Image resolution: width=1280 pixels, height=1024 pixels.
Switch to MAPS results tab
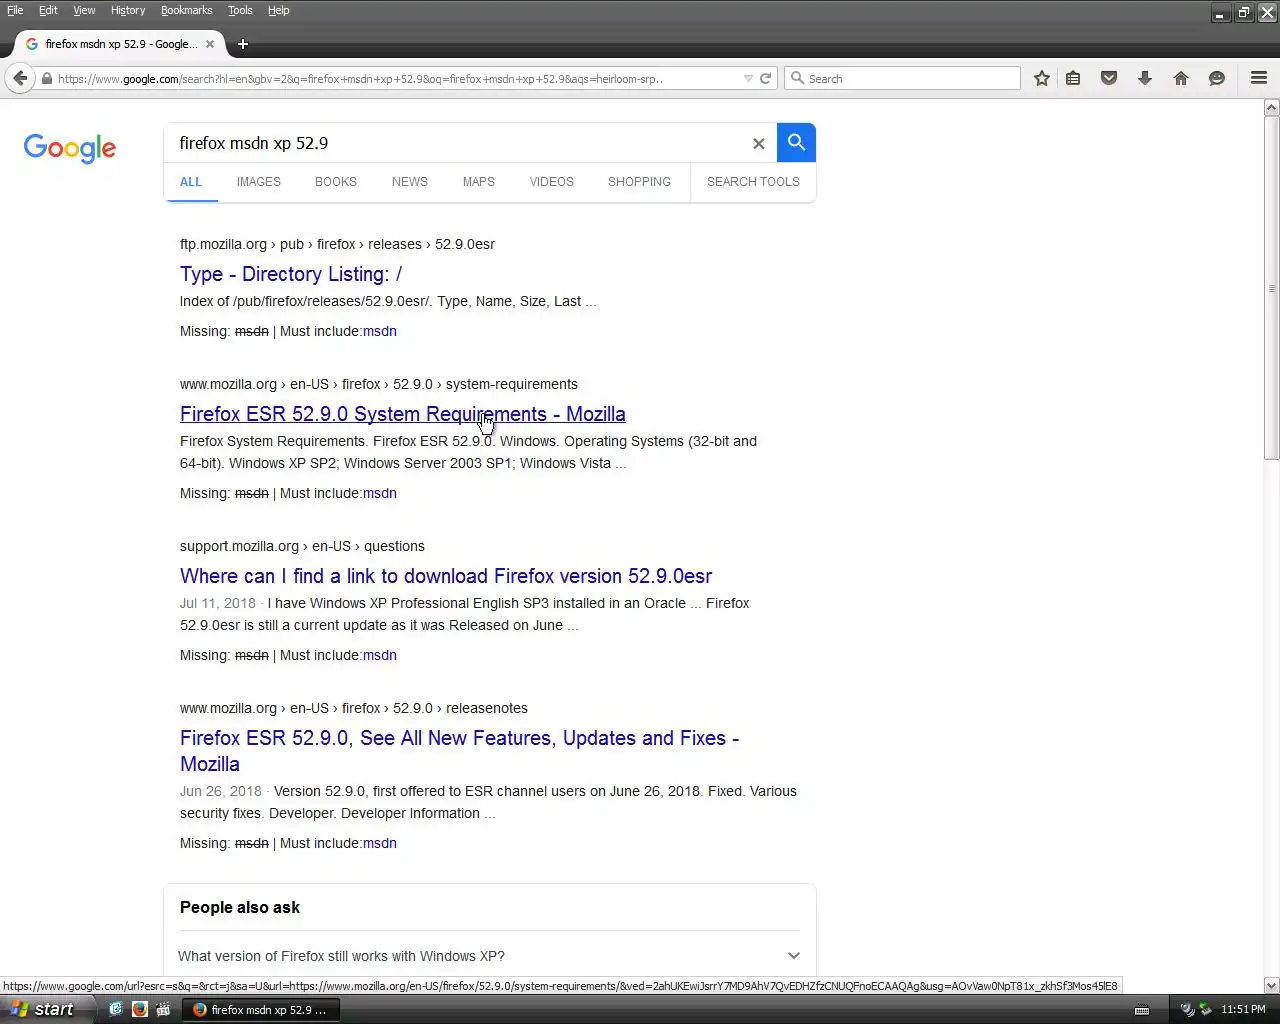coord(479,182)
